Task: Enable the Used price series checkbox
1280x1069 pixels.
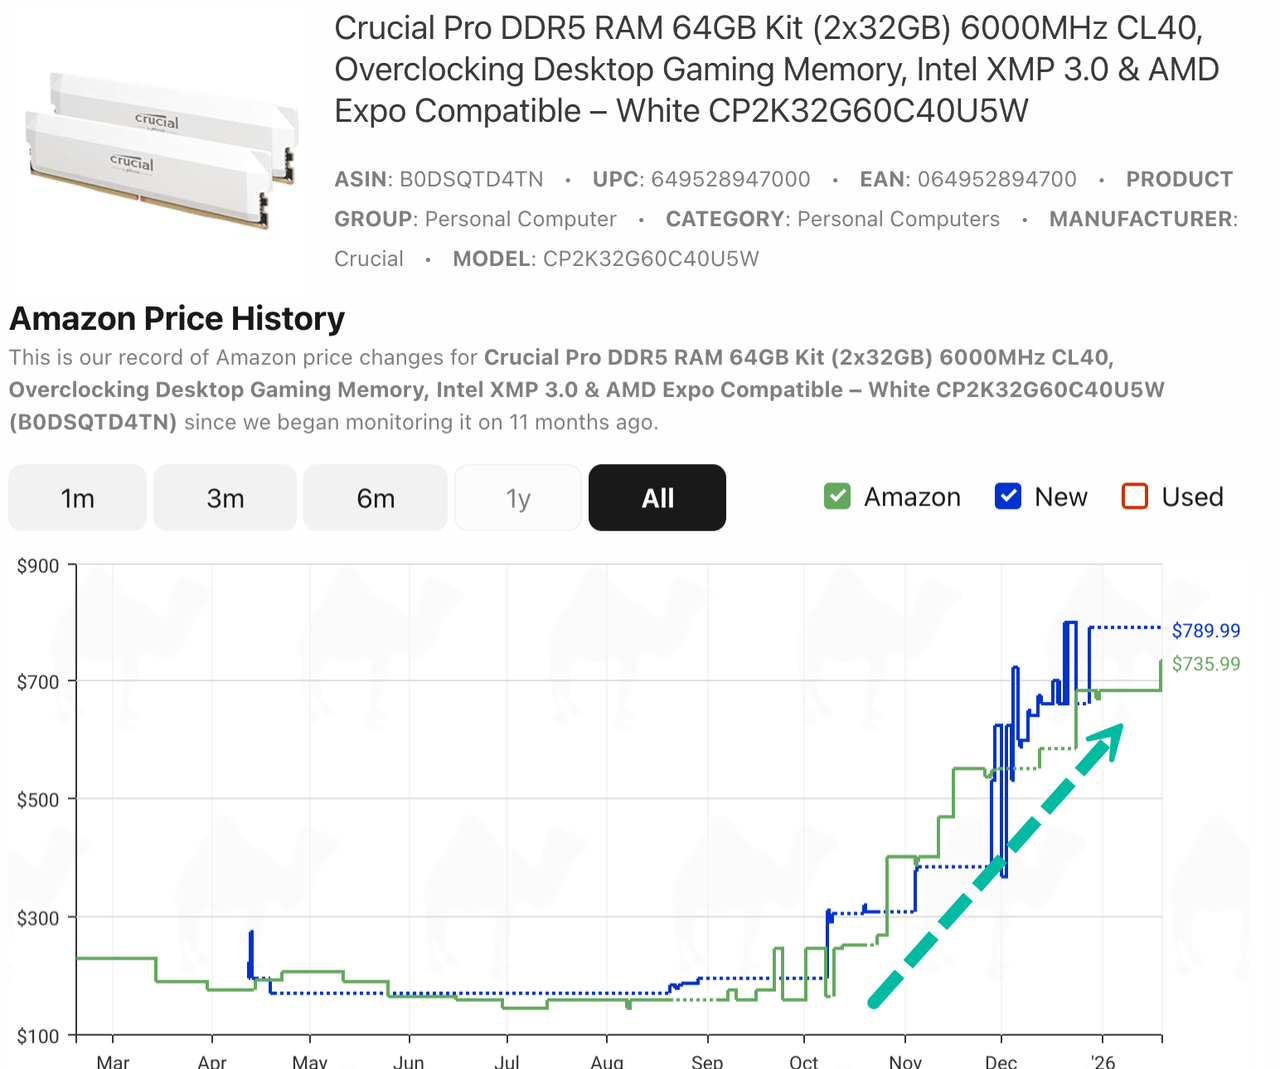Action: tap(1135, 497)
